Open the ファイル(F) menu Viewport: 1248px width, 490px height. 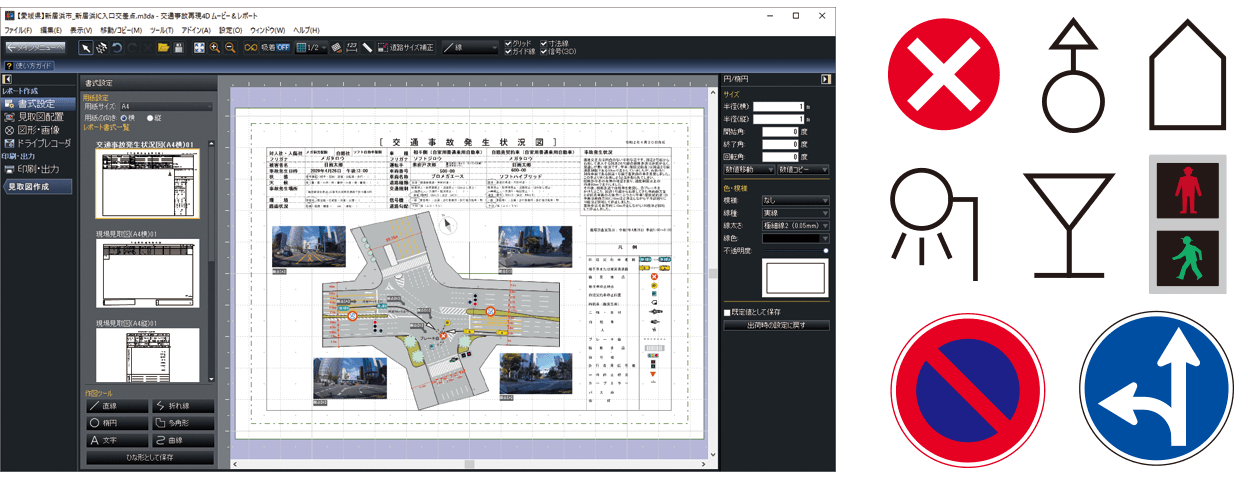[18, 30]
